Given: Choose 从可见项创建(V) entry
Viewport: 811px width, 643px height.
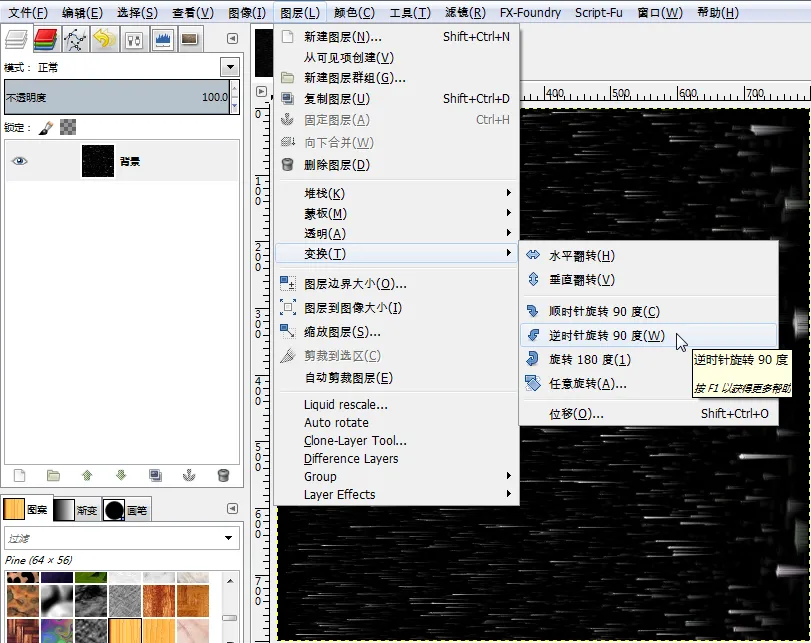Looking at the screenshot, I should [396, 57].
